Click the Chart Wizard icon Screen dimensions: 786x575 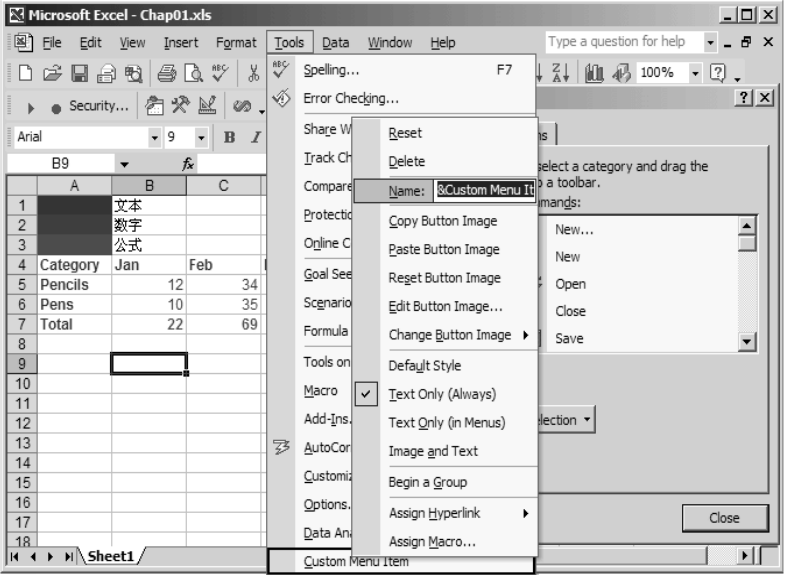click(x=594, y=73)
